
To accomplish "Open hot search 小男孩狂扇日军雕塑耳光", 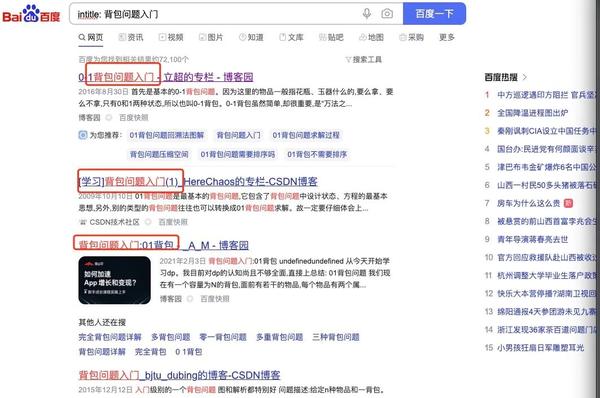I will [x=540, y=347].
